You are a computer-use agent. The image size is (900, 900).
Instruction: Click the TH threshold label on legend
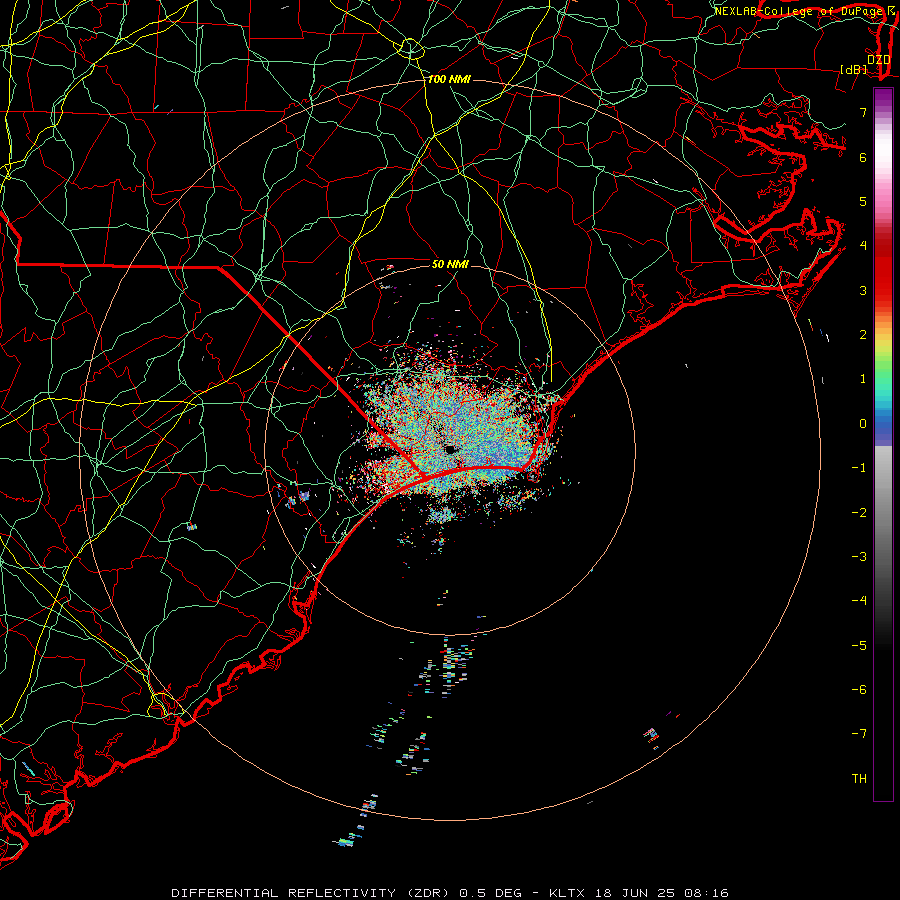click(x=859, y=778)
